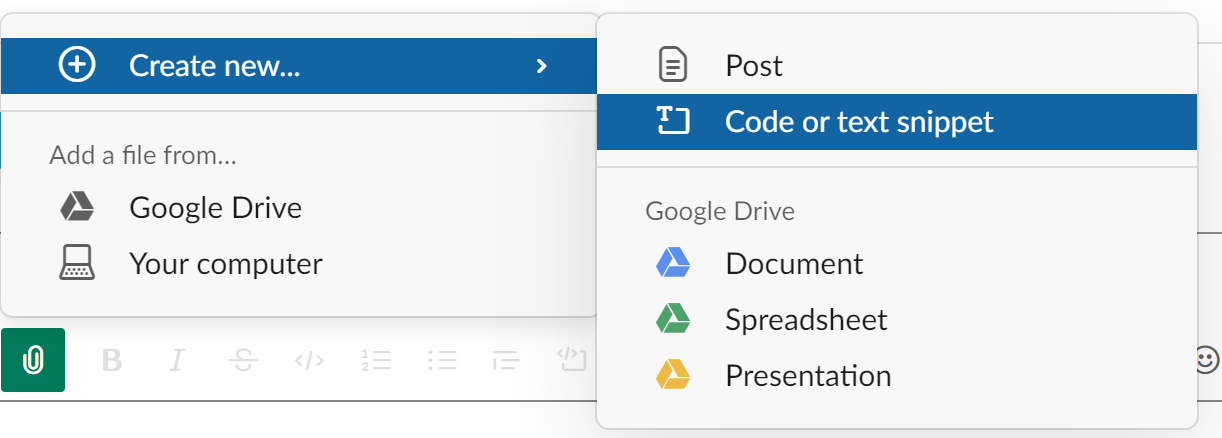Image resolution: width=1222 pixels, height=438 pixels.
Task: Toggle bold formatting
Action: 112,360
